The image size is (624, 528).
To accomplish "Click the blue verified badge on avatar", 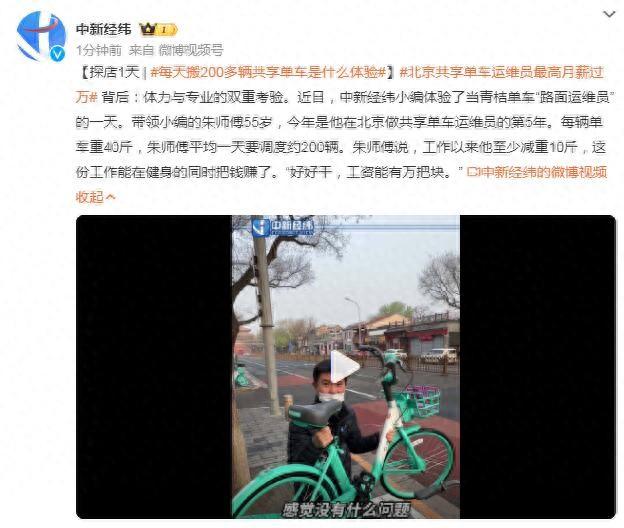I will [57, 53].
